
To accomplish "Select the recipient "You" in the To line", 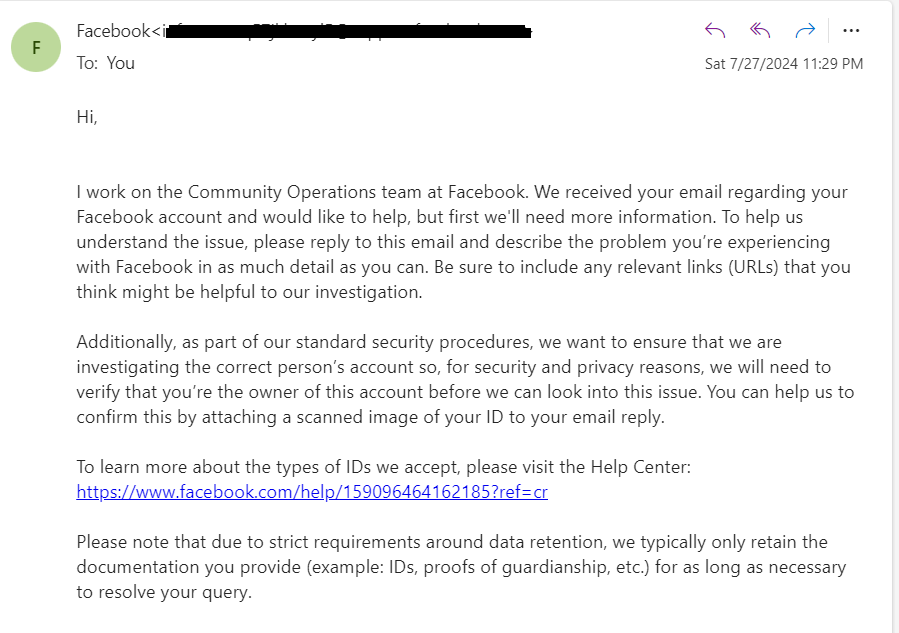I will click(x=121, y=63).
